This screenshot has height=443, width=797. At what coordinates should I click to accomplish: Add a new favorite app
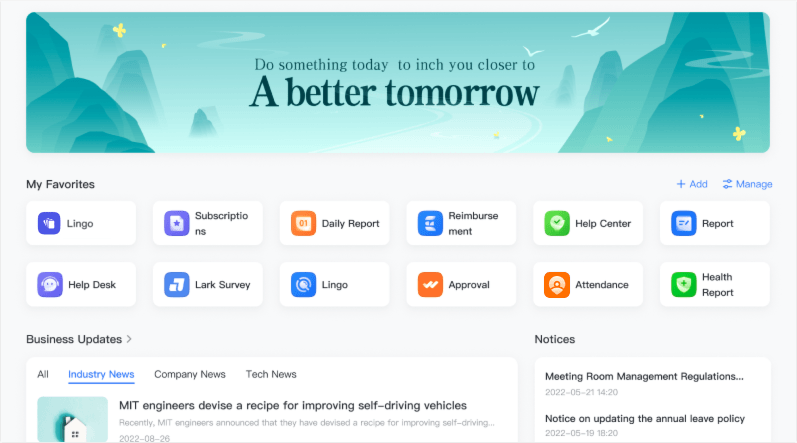click(692, 184)
